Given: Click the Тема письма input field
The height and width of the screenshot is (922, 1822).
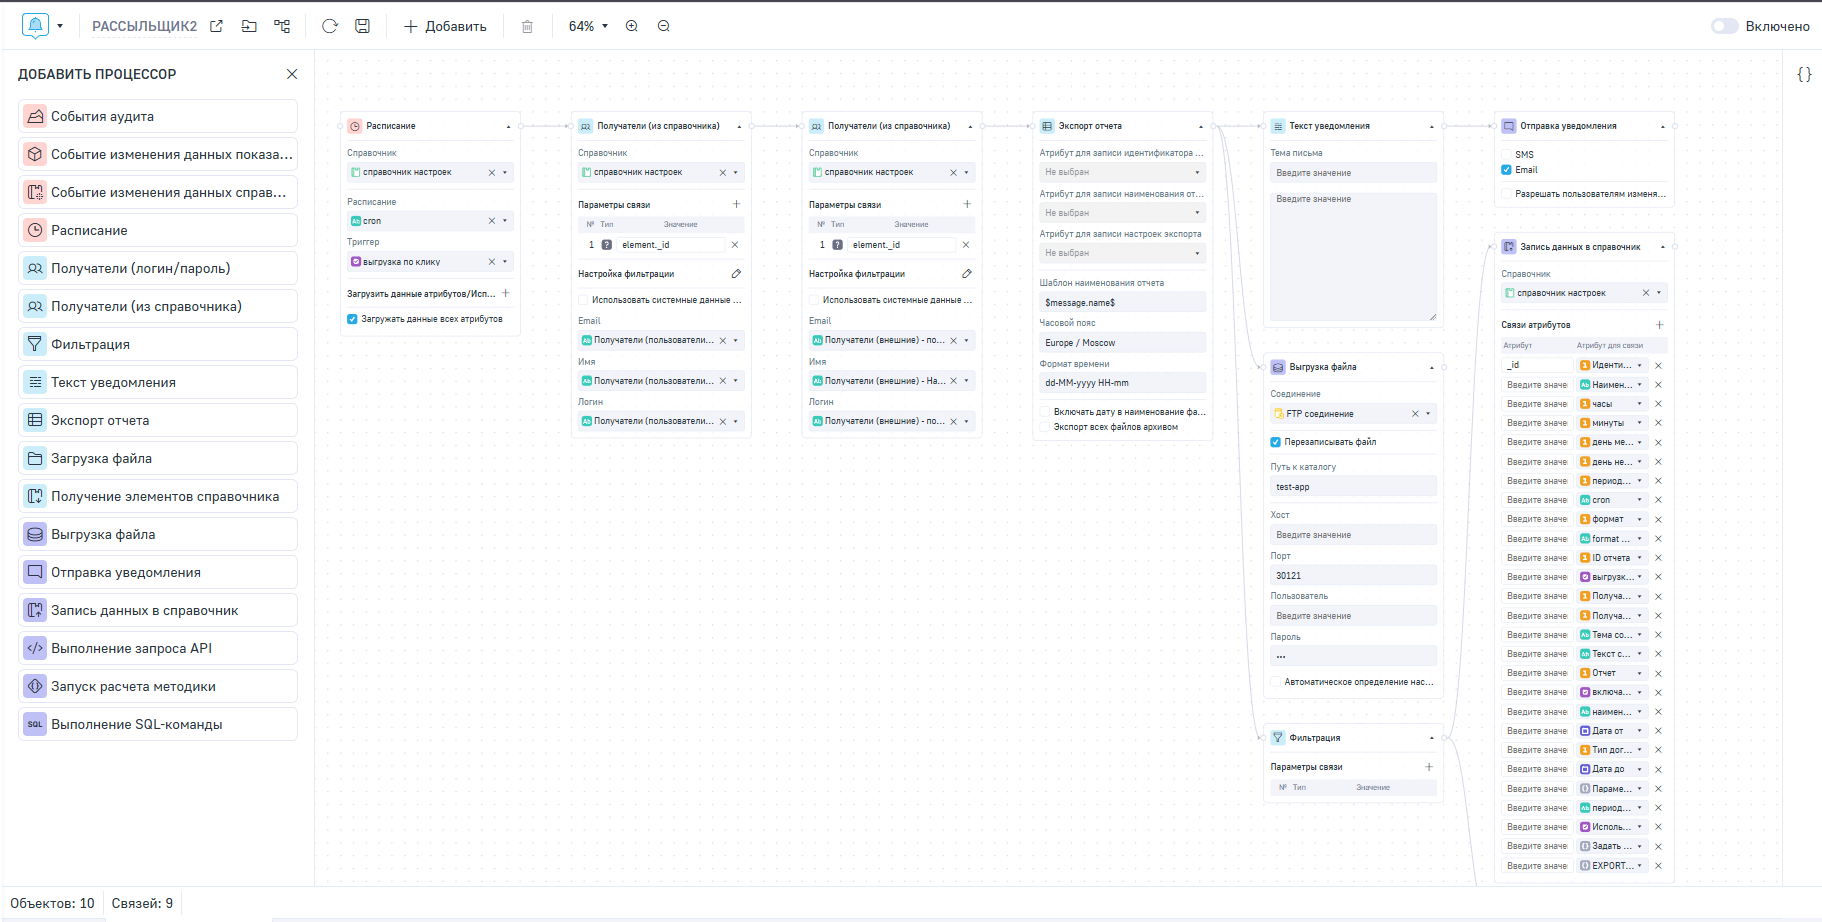Looking at the screenshot, I should [x=1352, y=173].
